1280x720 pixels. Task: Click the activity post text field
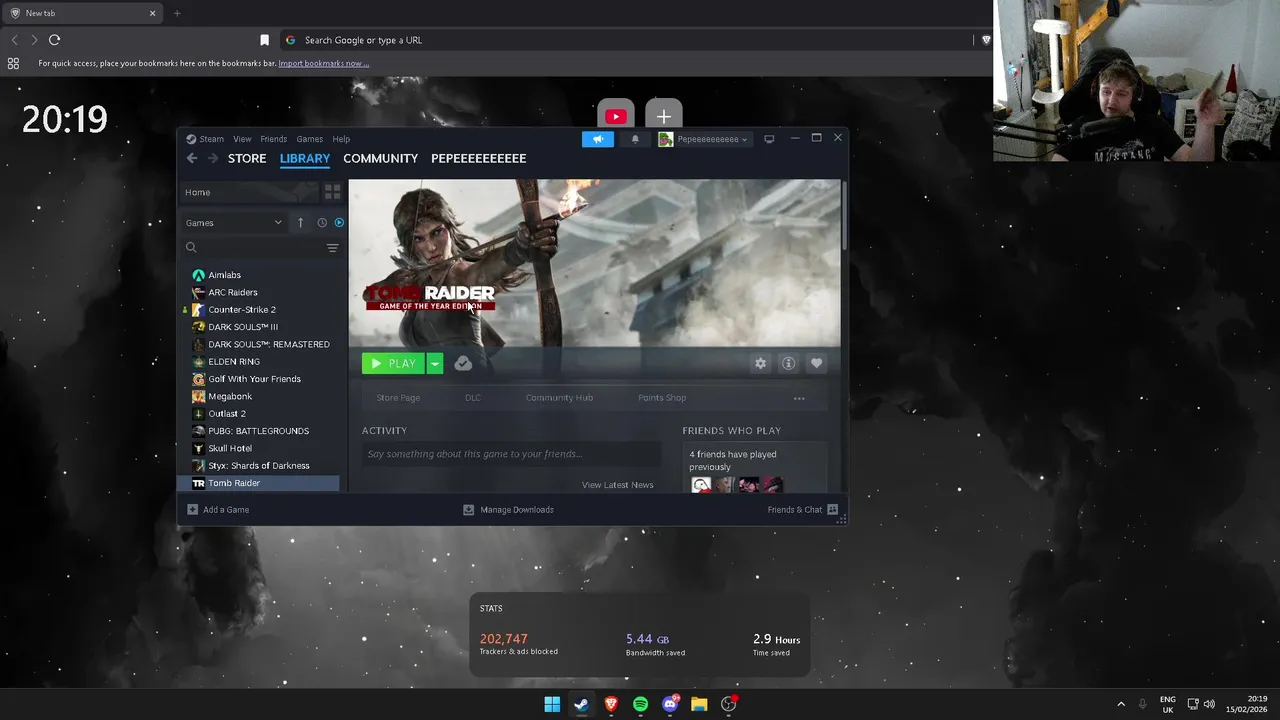coord(511,454)
